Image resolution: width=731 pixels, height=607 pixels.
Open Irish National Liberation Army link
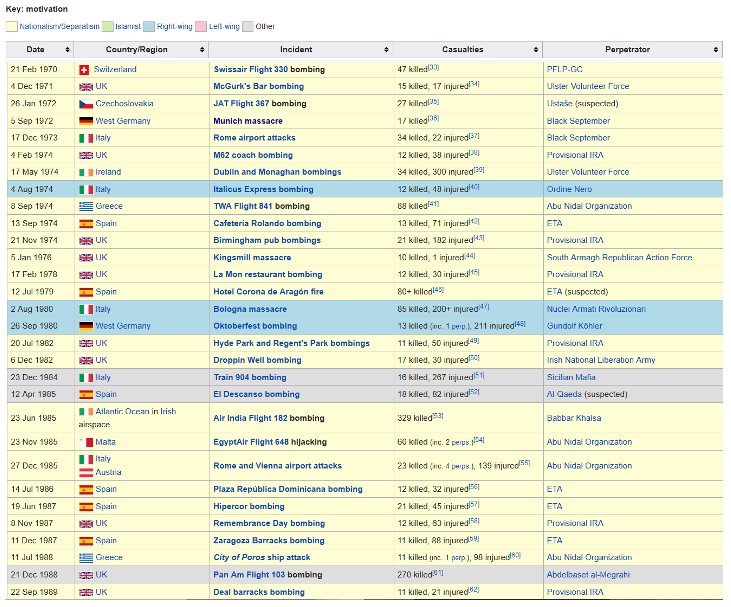pyautogui.click(x=601, y=360)
